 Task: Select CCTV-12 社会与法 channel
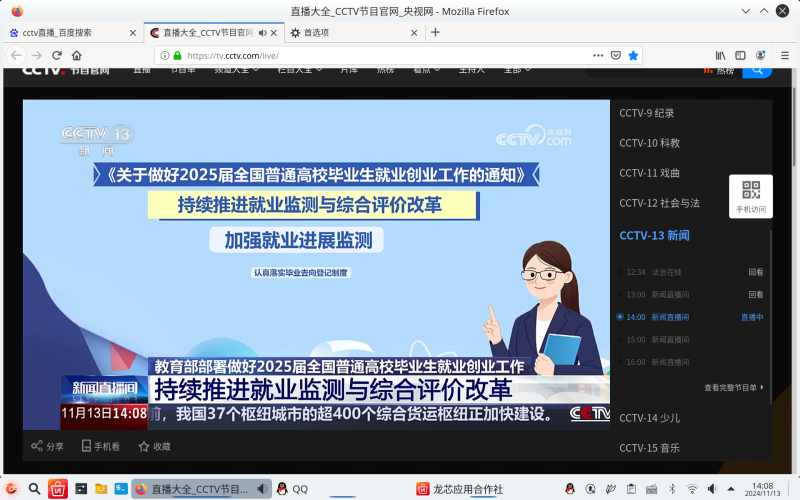click(659, 203)
